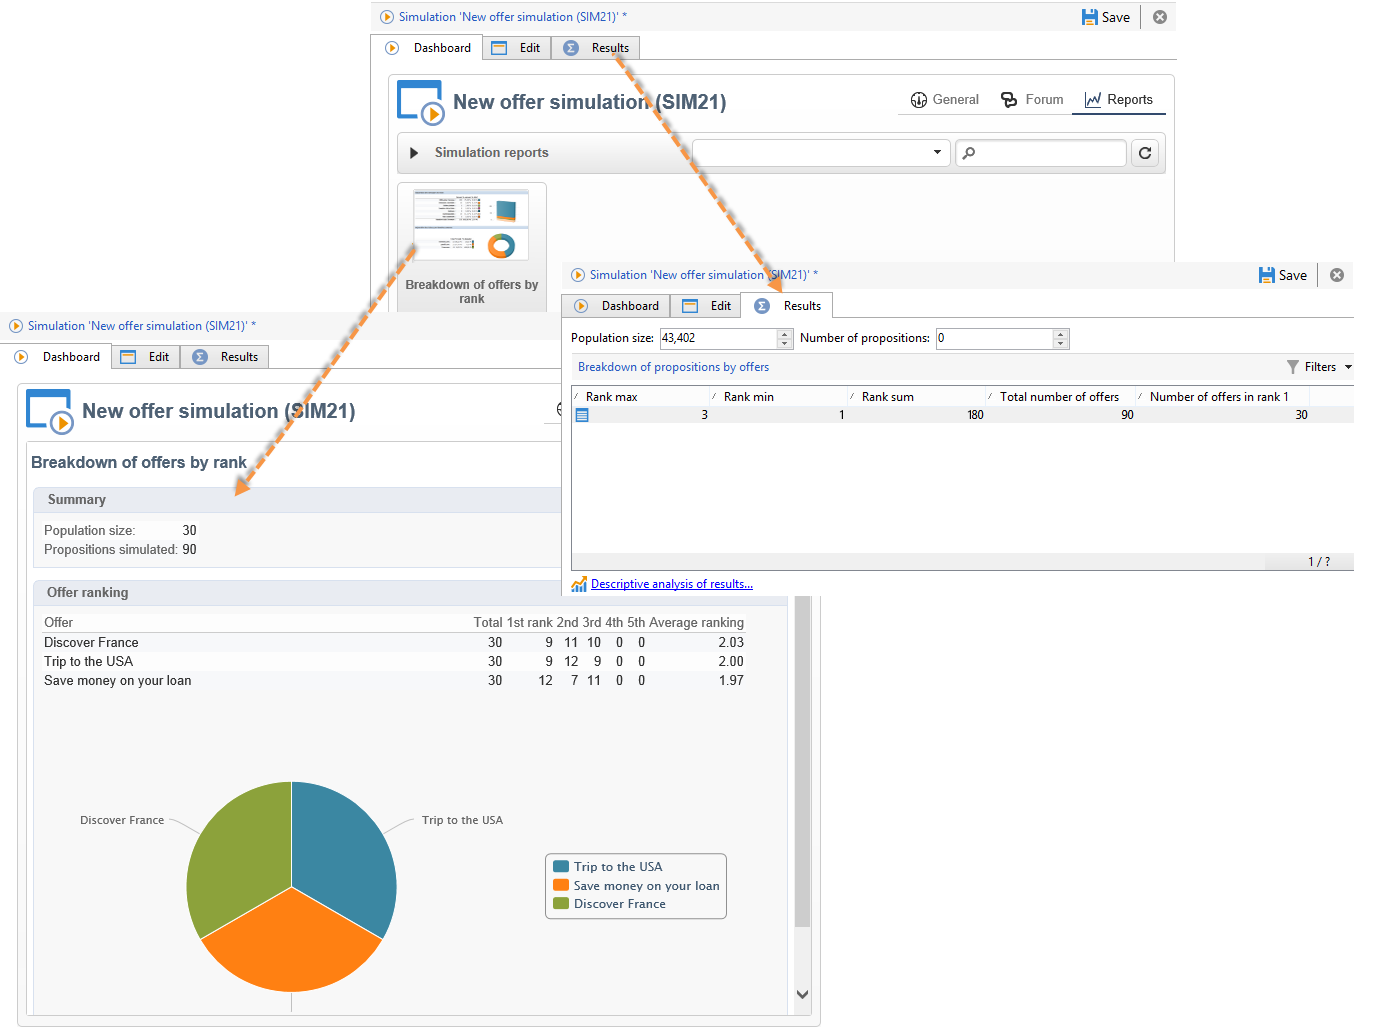Sort by Total number of offers column

click(x=1061, y=397)
